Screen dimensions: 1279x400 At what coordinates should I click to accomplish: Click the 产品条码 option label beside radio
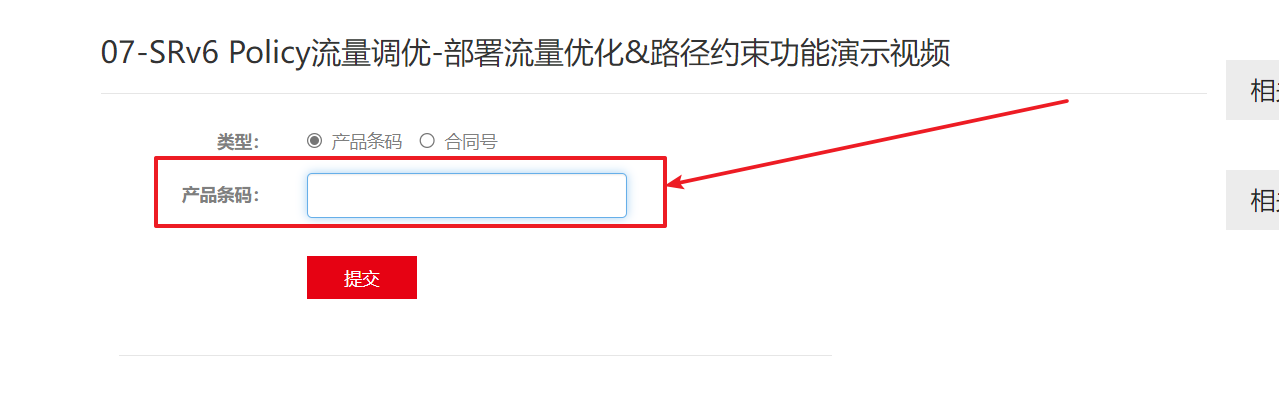coord(366,142)
